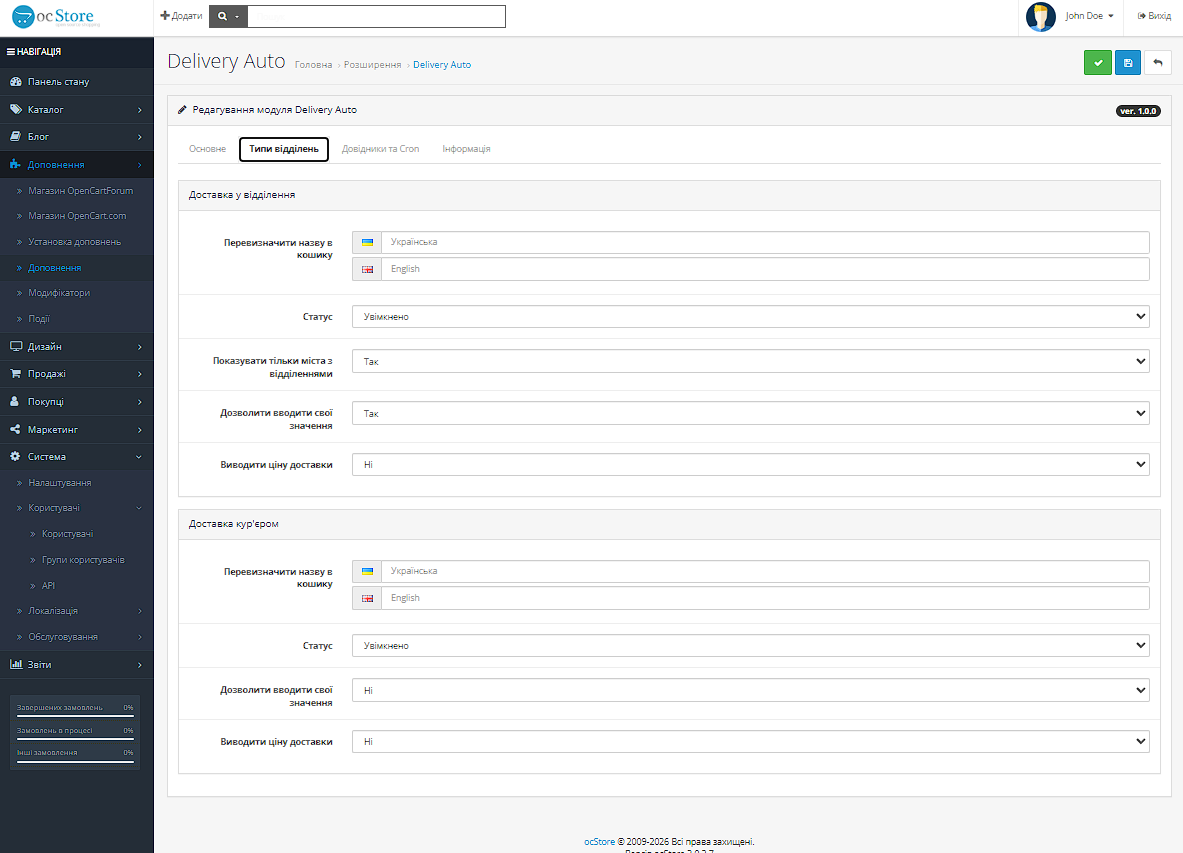Open Установка доповнень menu item

click(x=74, y=242)
